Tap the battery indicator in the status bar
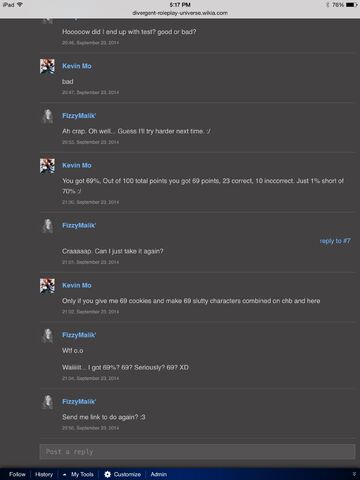 tap(352, 5)
